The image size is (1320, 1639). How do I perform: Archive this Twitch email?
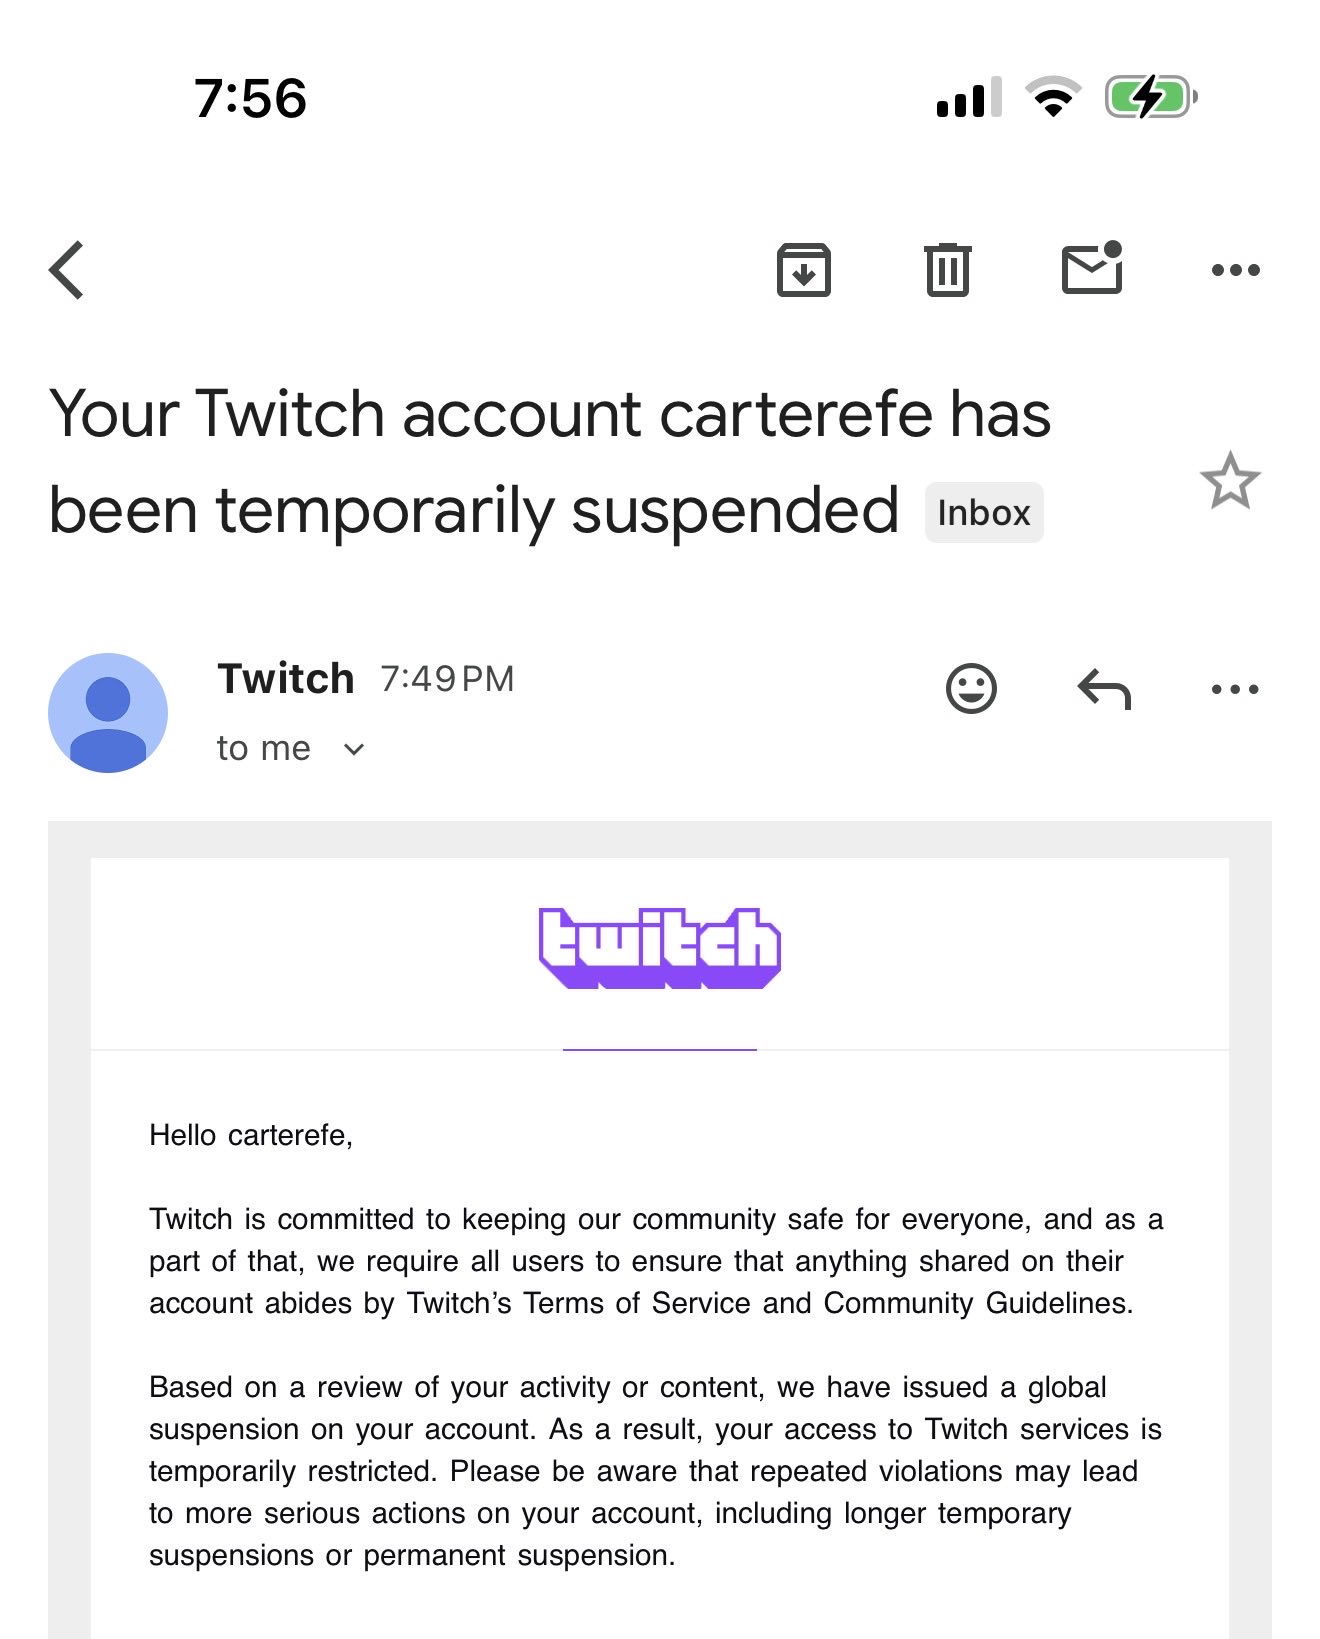[804, 270]
